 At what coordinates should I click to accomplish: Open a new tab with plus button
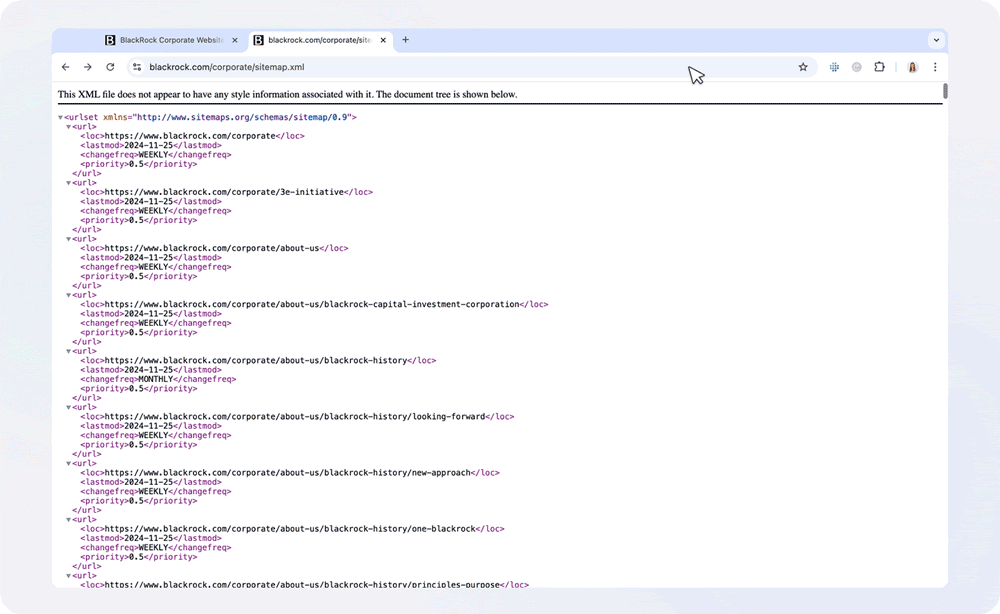405,40
